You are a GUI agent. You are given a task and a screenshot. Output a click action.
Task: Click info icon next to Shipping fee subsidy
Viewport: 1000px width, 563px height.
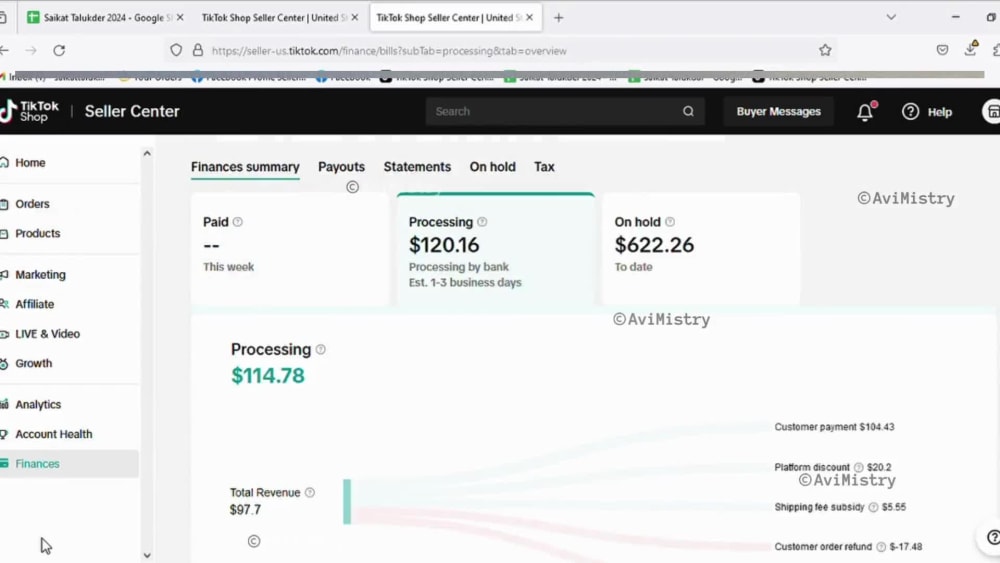click(x=873, y=507)
